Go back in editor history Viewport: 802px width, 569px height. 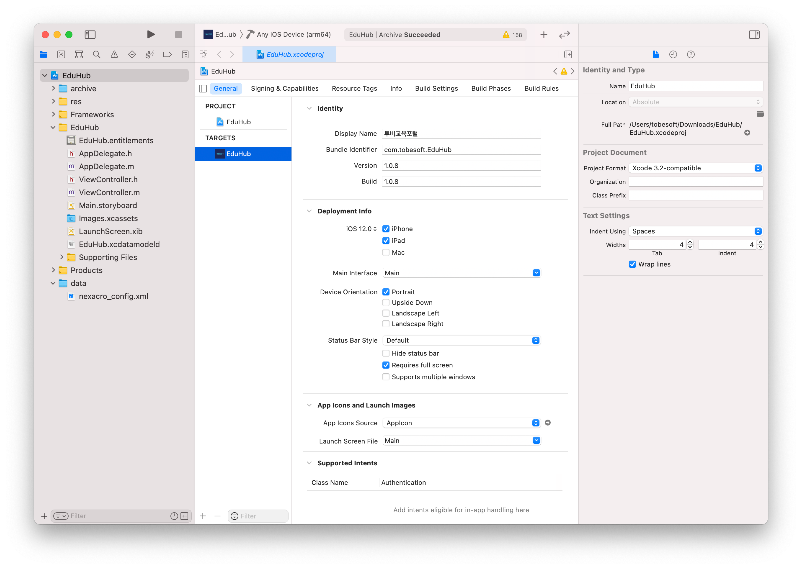(x=219, y=54)
